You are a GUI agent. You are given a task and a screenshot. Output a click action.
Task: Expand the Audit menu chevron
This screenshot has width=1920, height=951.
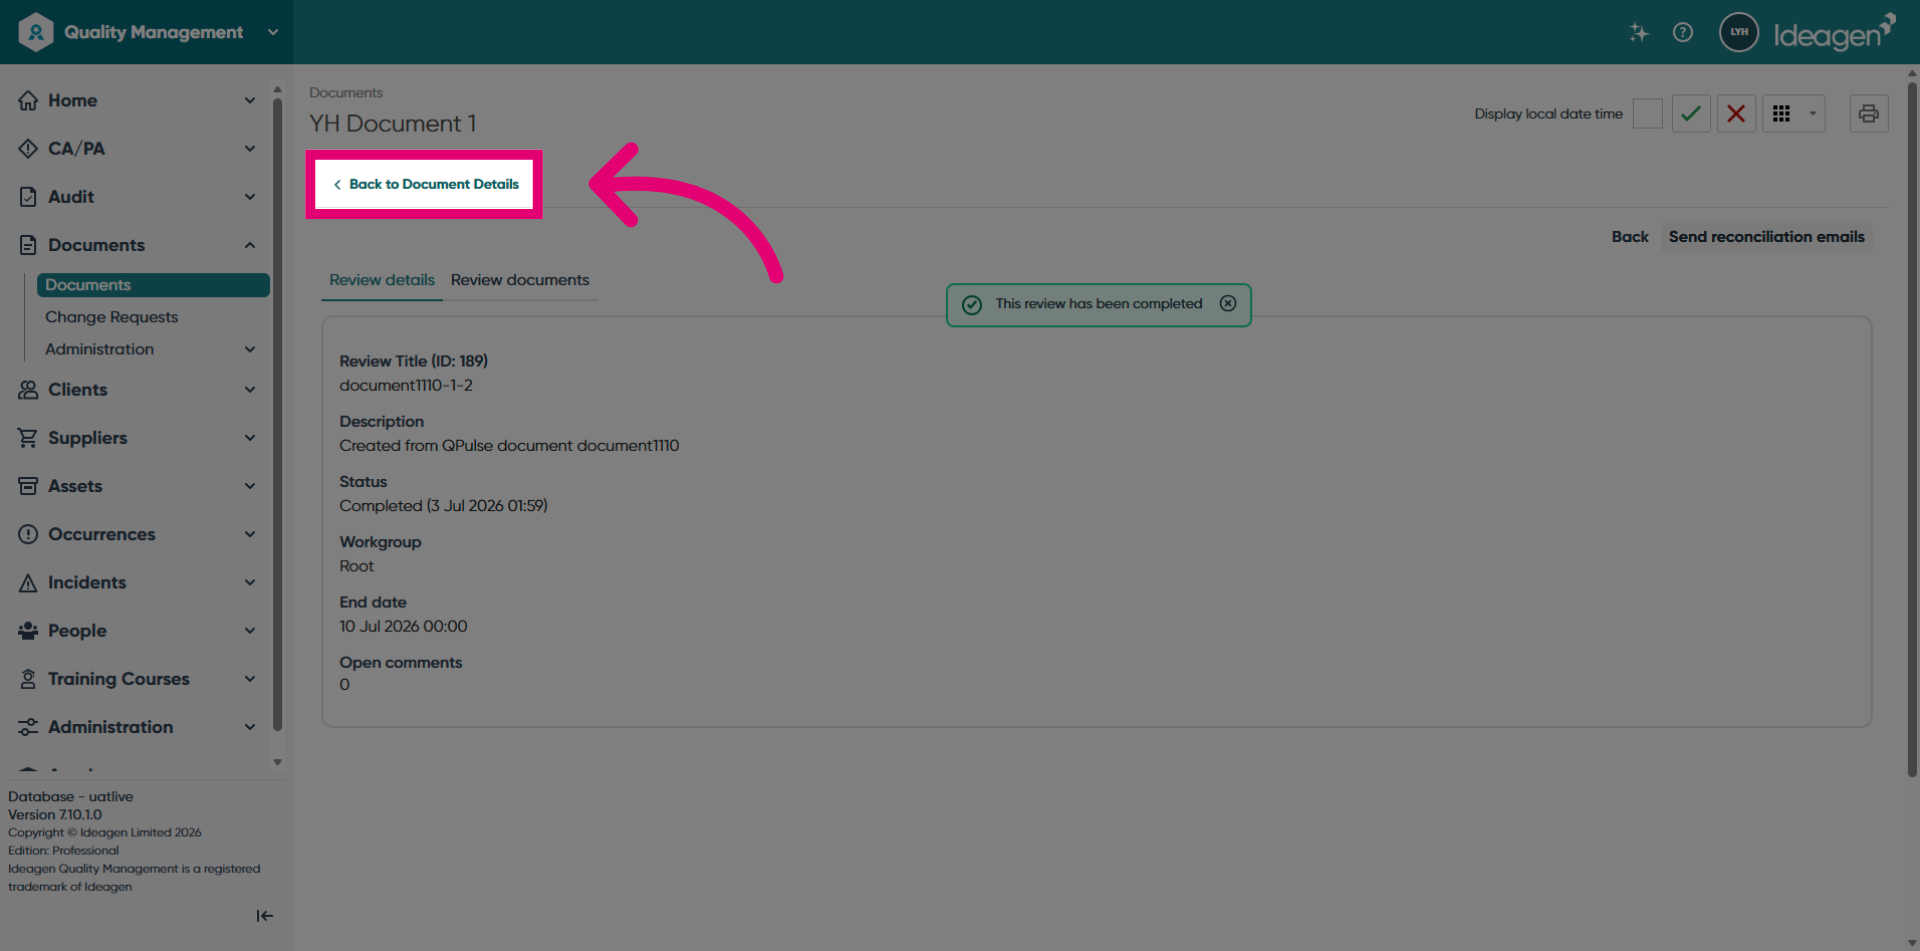click(x=250, y=197)
